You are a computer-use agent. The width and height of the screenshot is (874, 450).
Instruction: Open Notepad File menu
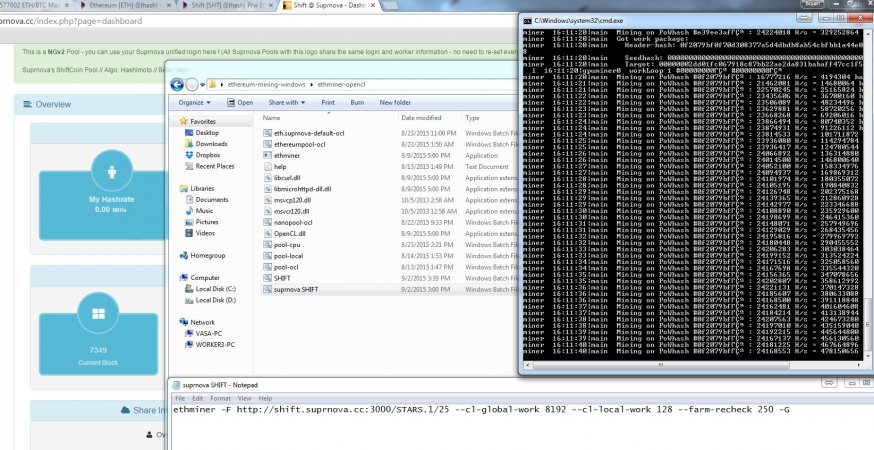[x=180, y=399]
